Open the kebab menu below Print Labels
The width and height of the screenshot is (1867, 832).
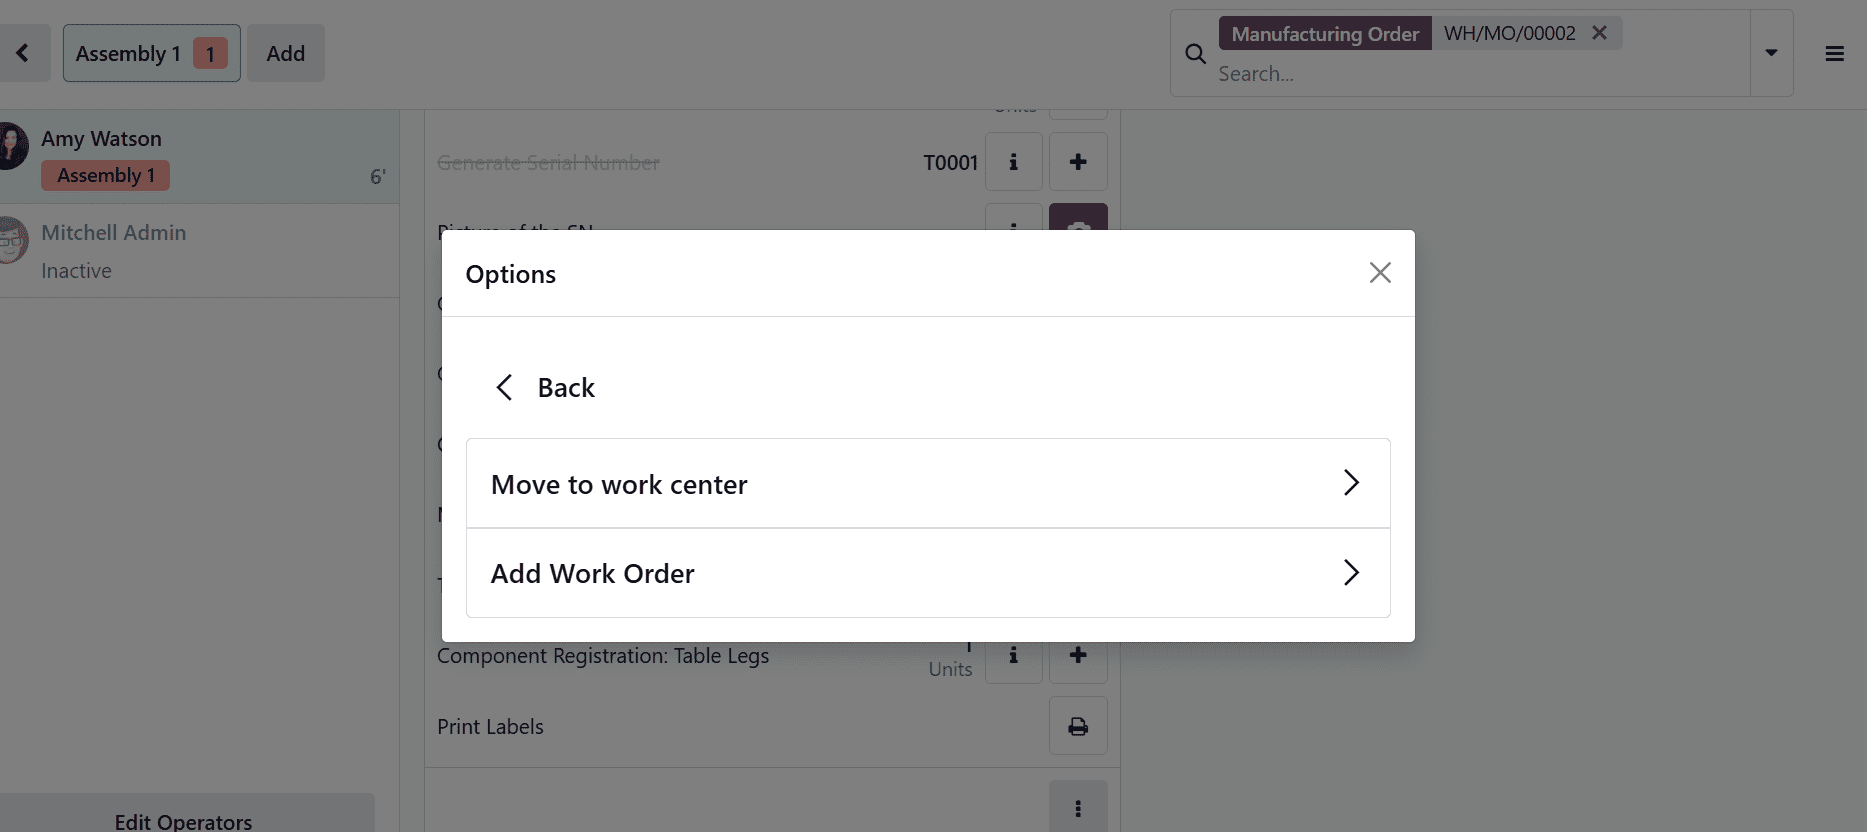pos(1078,807)
